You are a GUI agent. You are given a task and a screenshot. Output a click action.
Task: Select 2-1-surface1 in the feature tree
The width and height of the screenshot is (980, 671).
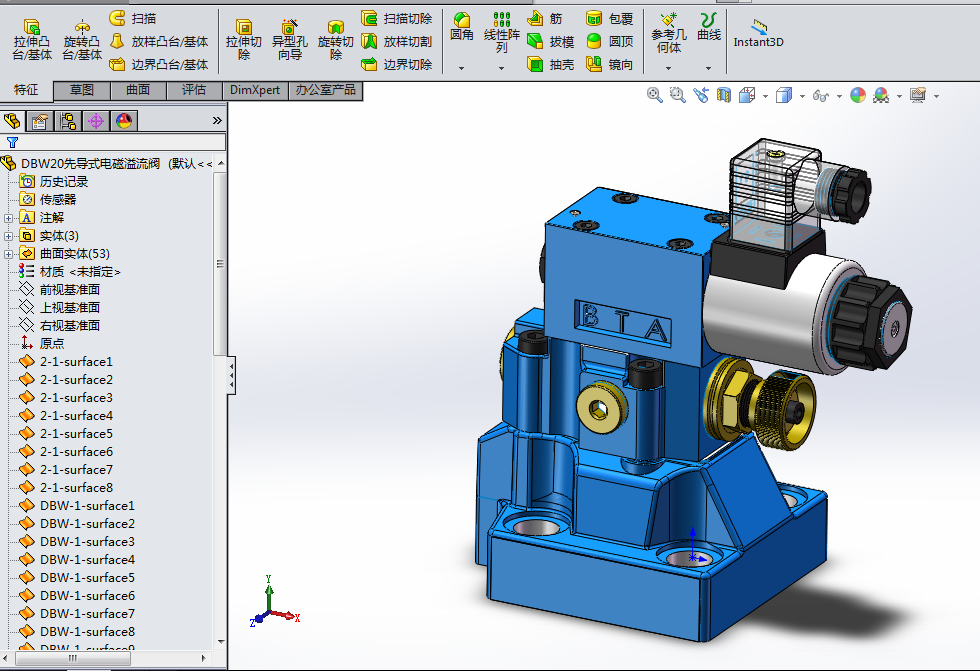point(76,362)
